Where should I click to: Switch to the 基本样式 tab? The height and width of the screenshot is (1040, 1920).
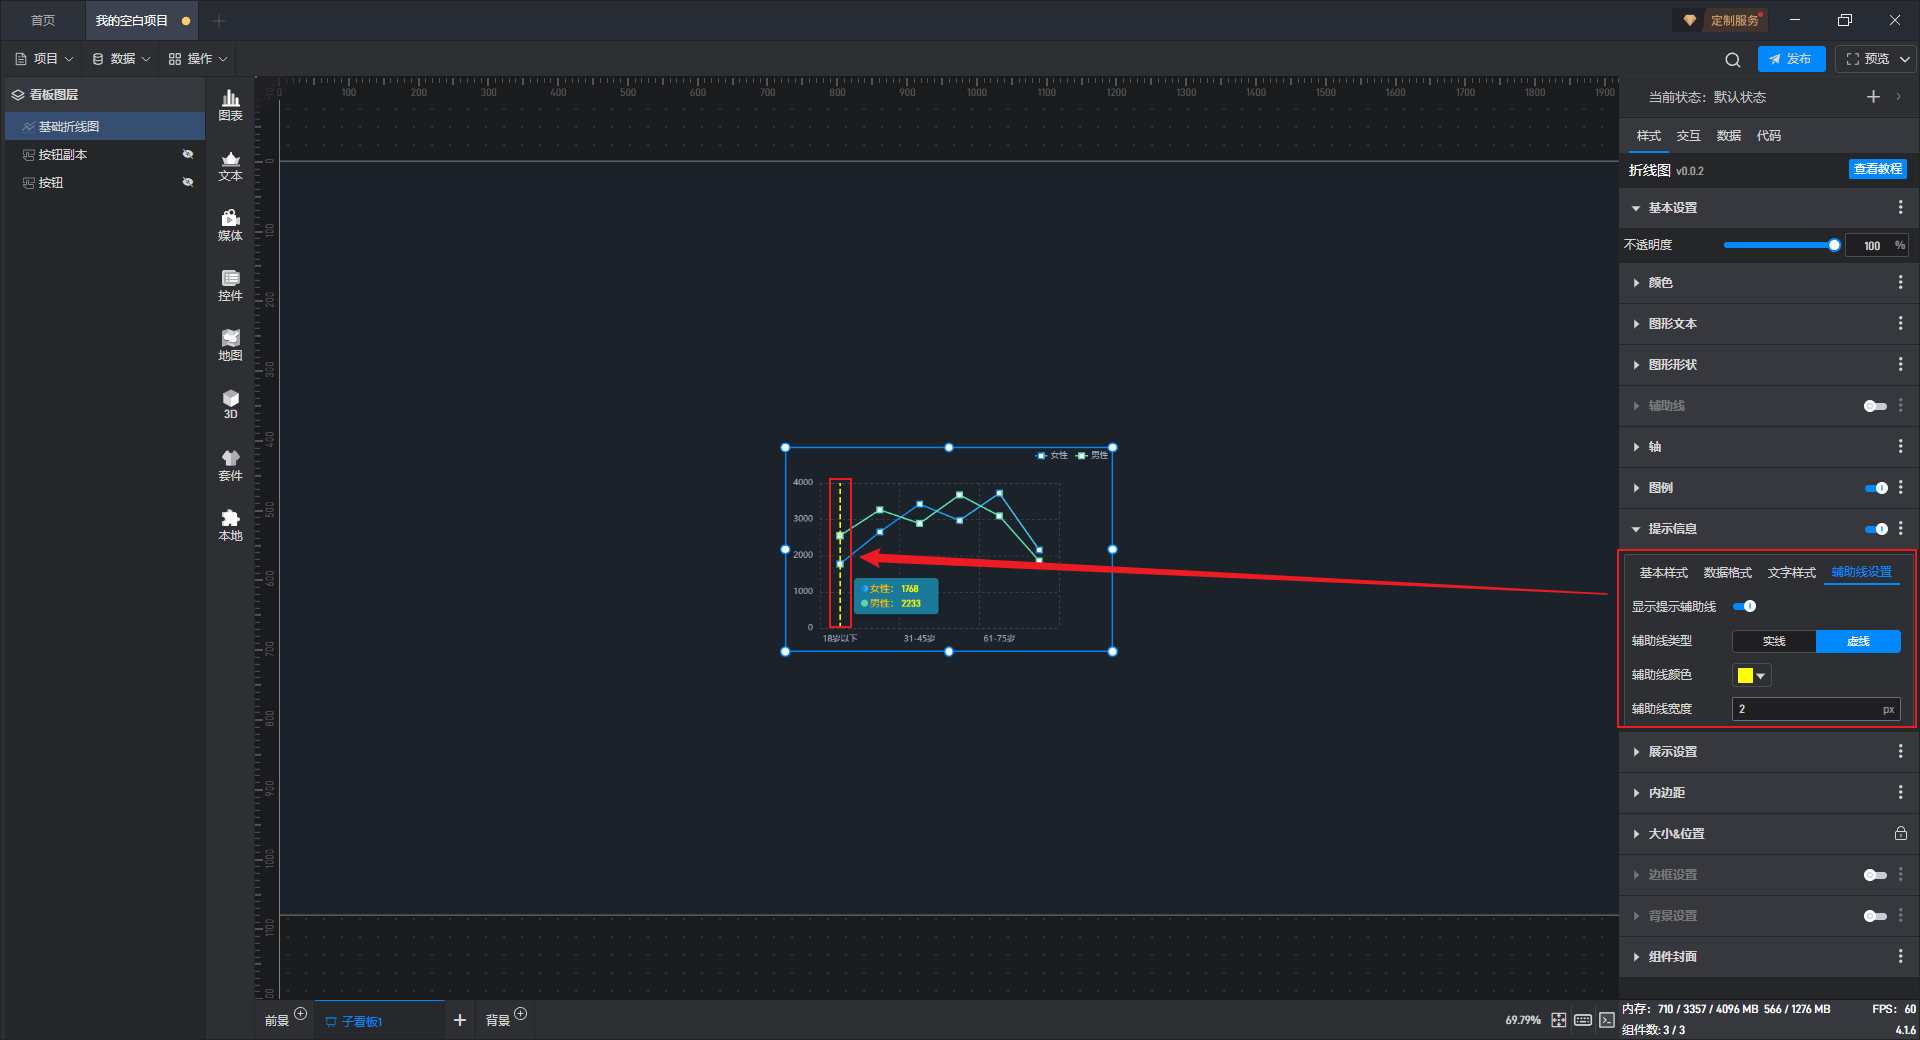pos(1663,573)
